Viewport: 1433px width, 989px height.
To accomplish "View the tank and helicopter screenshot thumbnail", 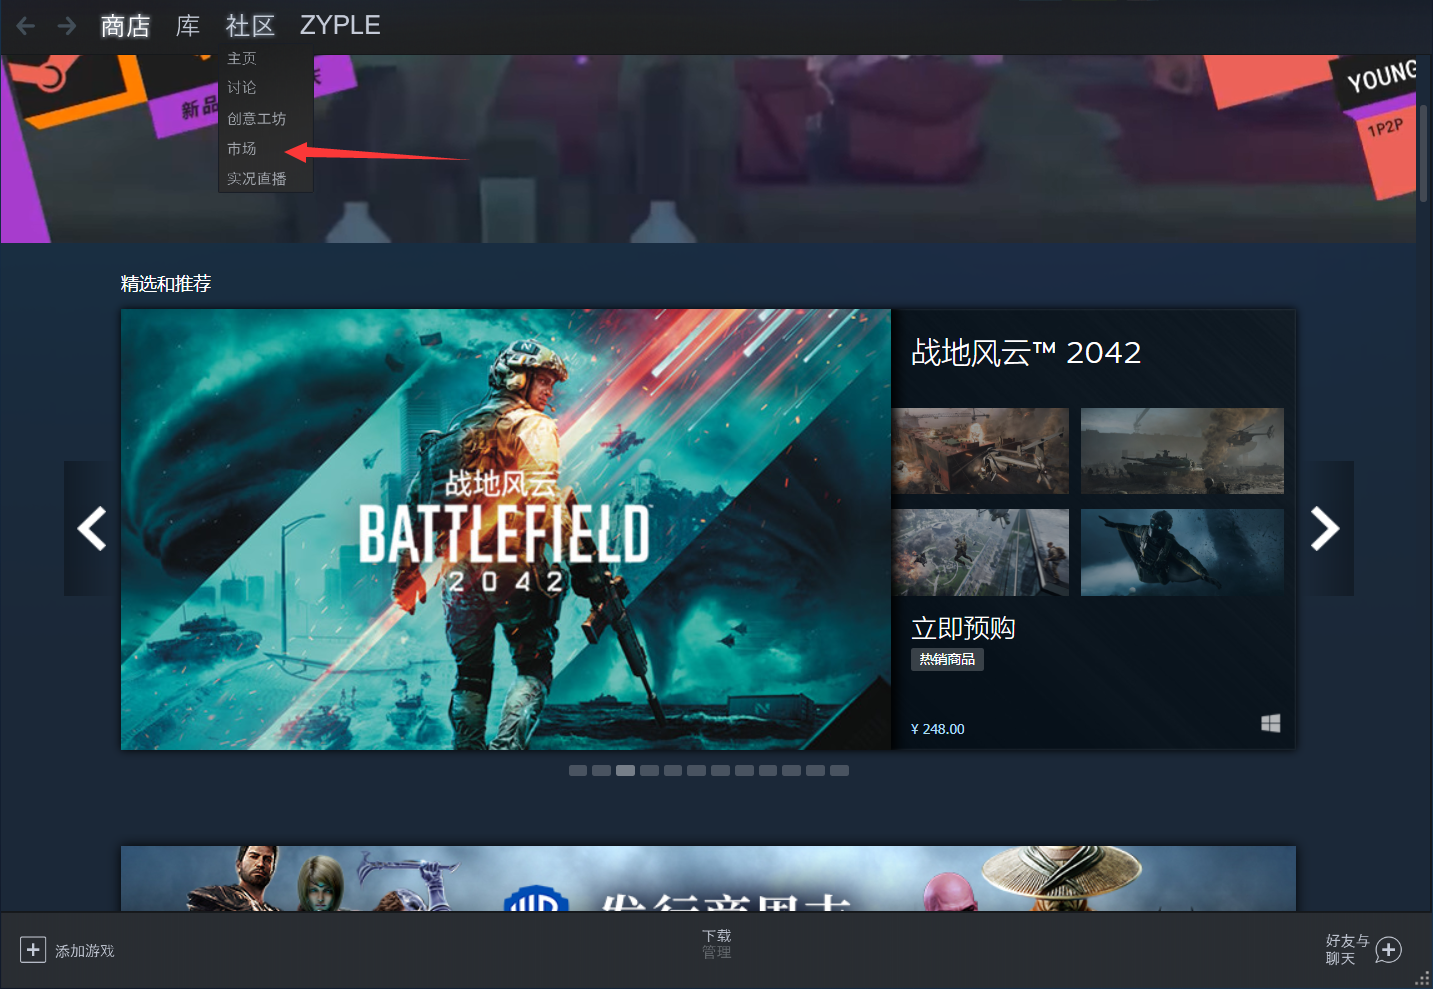I will coord(1182,451).
